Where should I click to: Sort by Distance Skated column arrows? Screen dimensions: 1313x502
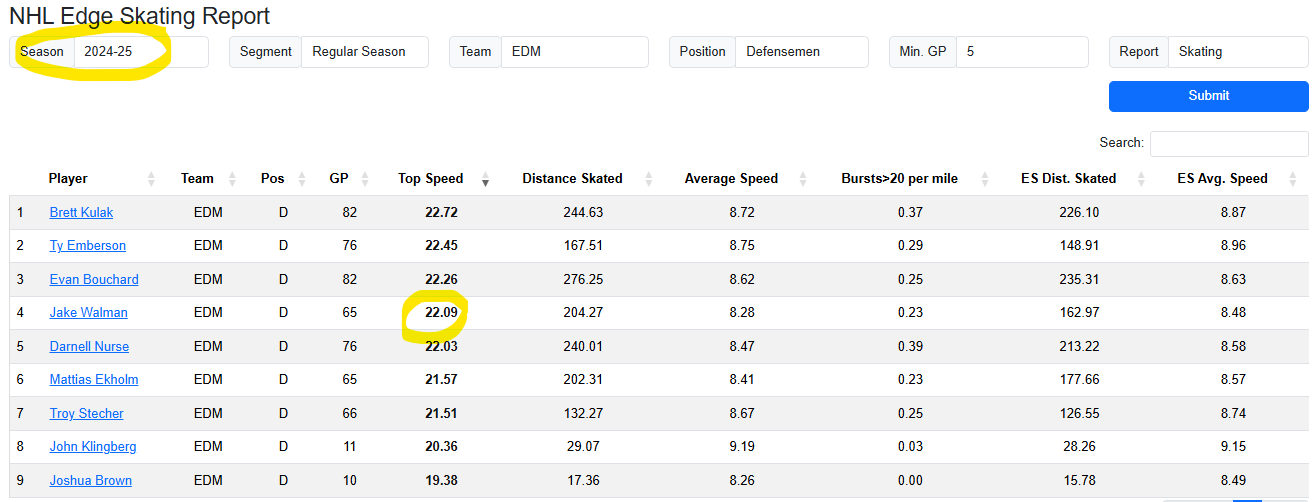[649, 179]
